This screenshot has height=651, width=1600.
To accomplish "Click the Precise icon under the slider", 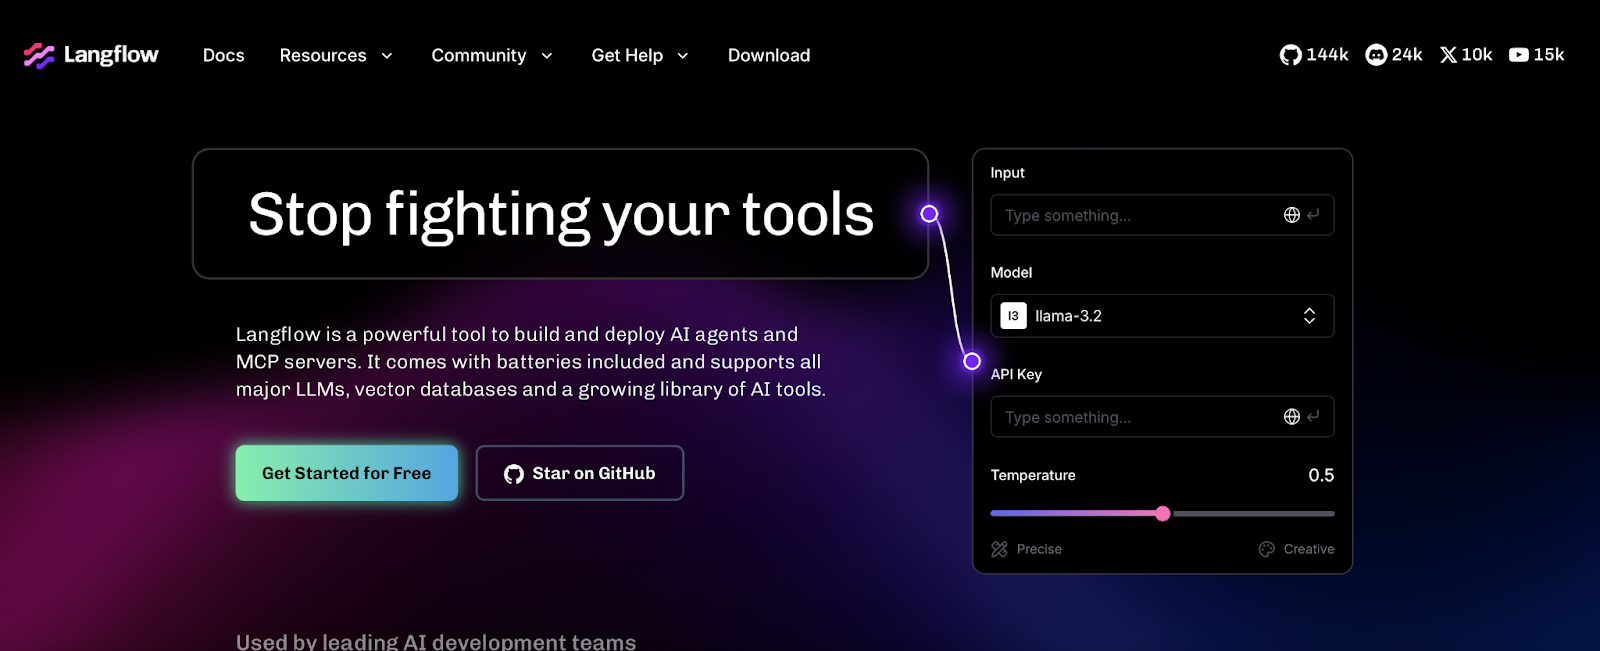I will (x=999, y=549).
